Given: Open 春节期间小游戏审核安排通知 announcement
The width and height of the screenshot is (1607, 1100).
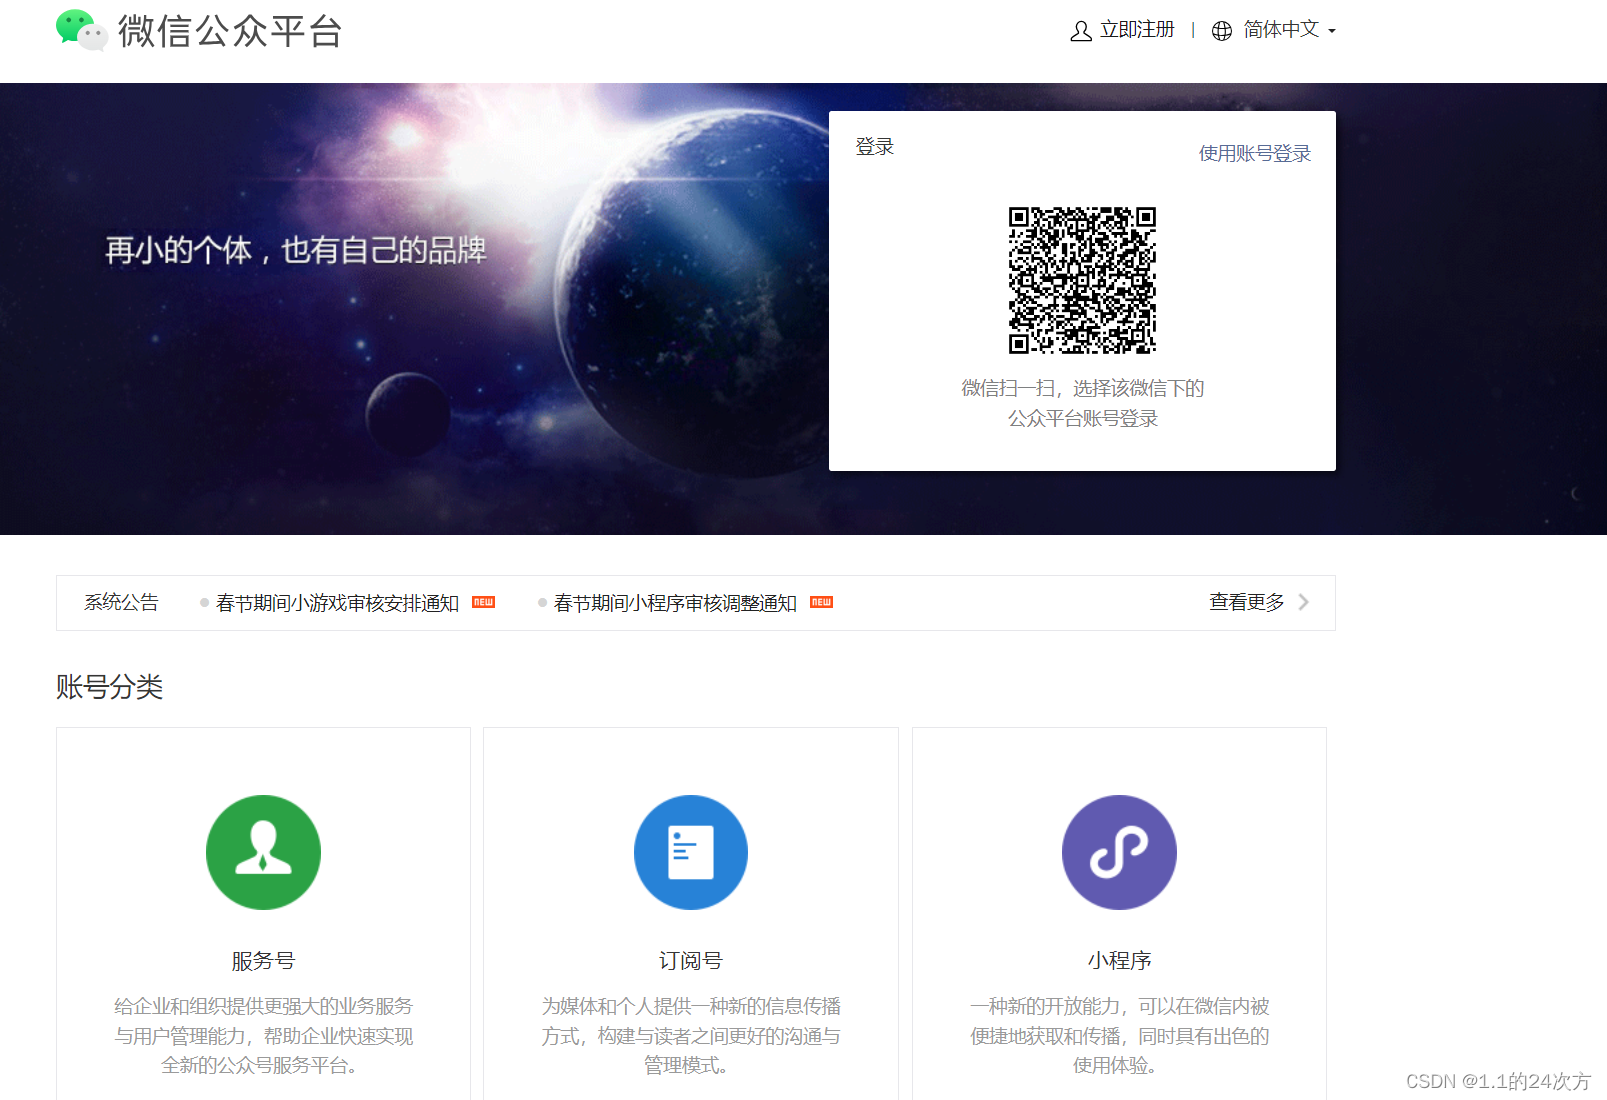Looking at the screenshot, I should point(337,603).
